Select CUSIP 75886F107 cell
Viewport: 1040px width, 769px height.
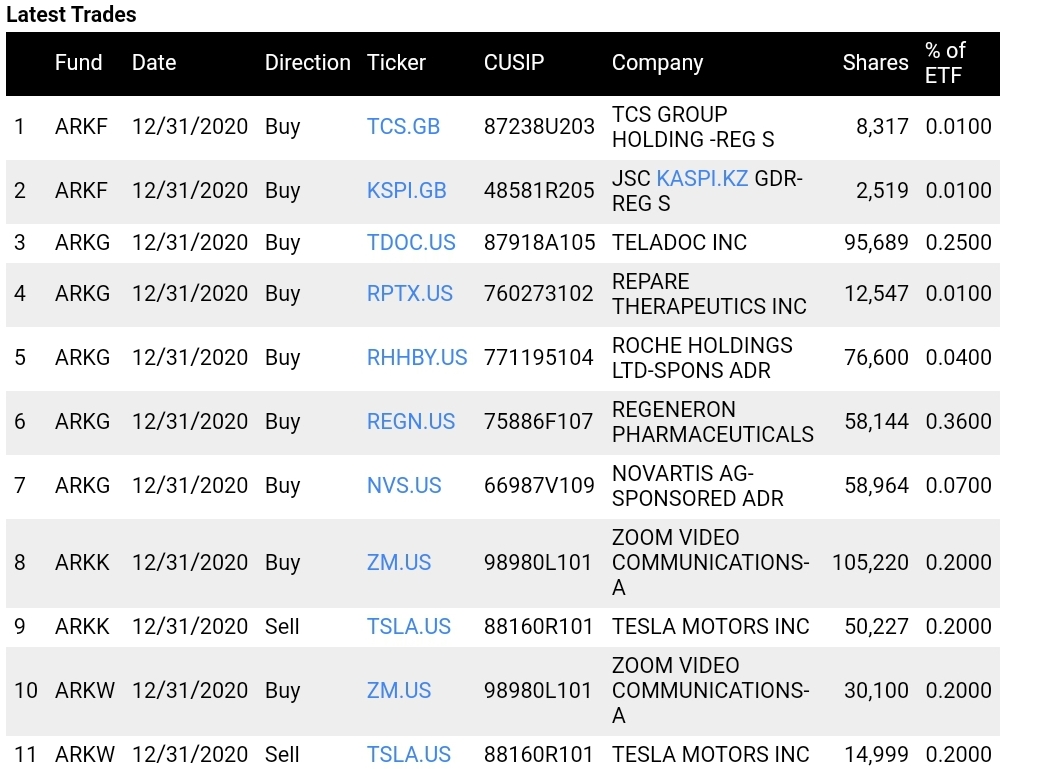(x=539, y=421)
